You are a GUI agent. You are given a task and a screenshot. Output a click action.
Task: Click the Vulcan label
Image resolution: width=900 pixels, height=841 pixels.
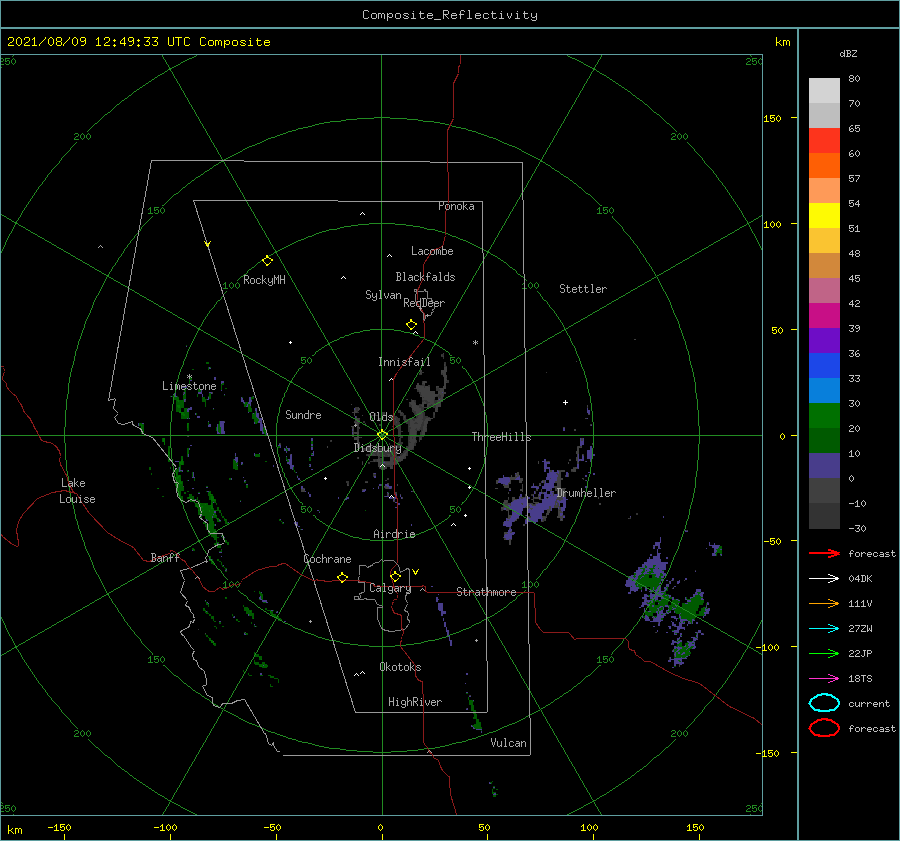508,743
